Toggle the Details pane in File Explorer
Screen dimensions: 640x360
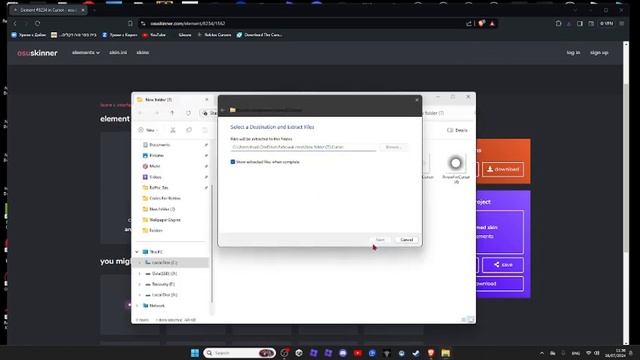pos(457,130)
